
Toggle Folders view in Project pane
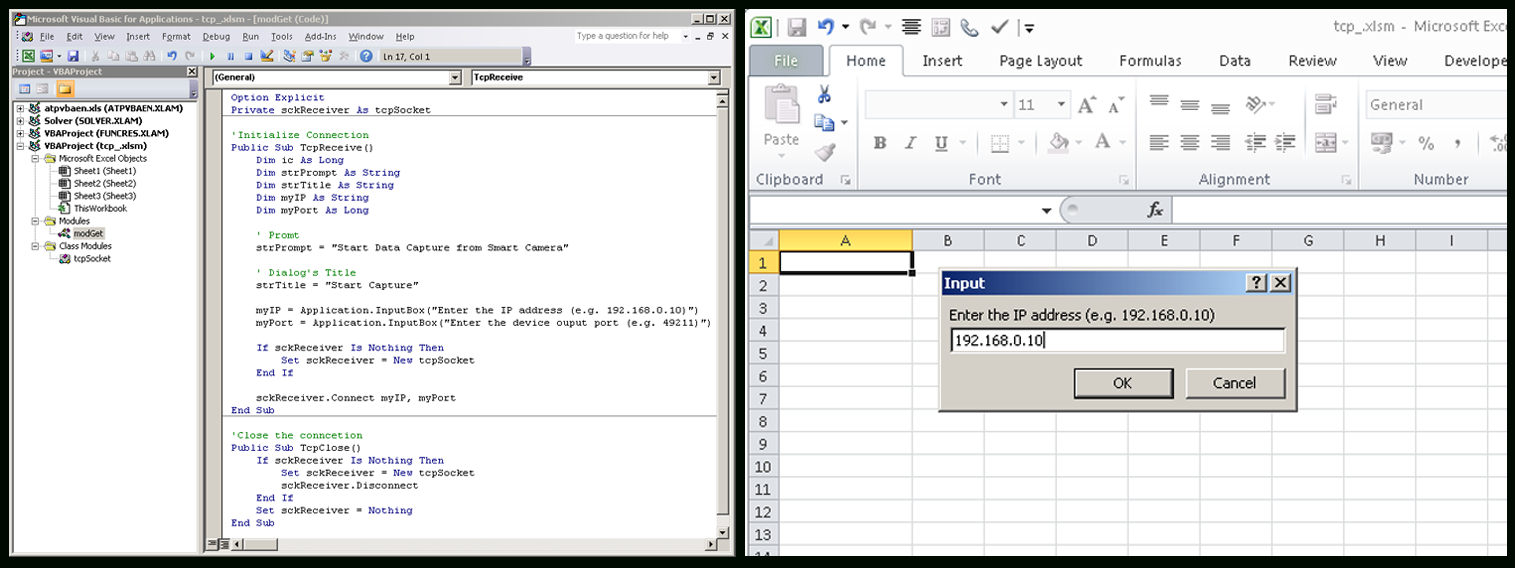click(x=64, y=89)
